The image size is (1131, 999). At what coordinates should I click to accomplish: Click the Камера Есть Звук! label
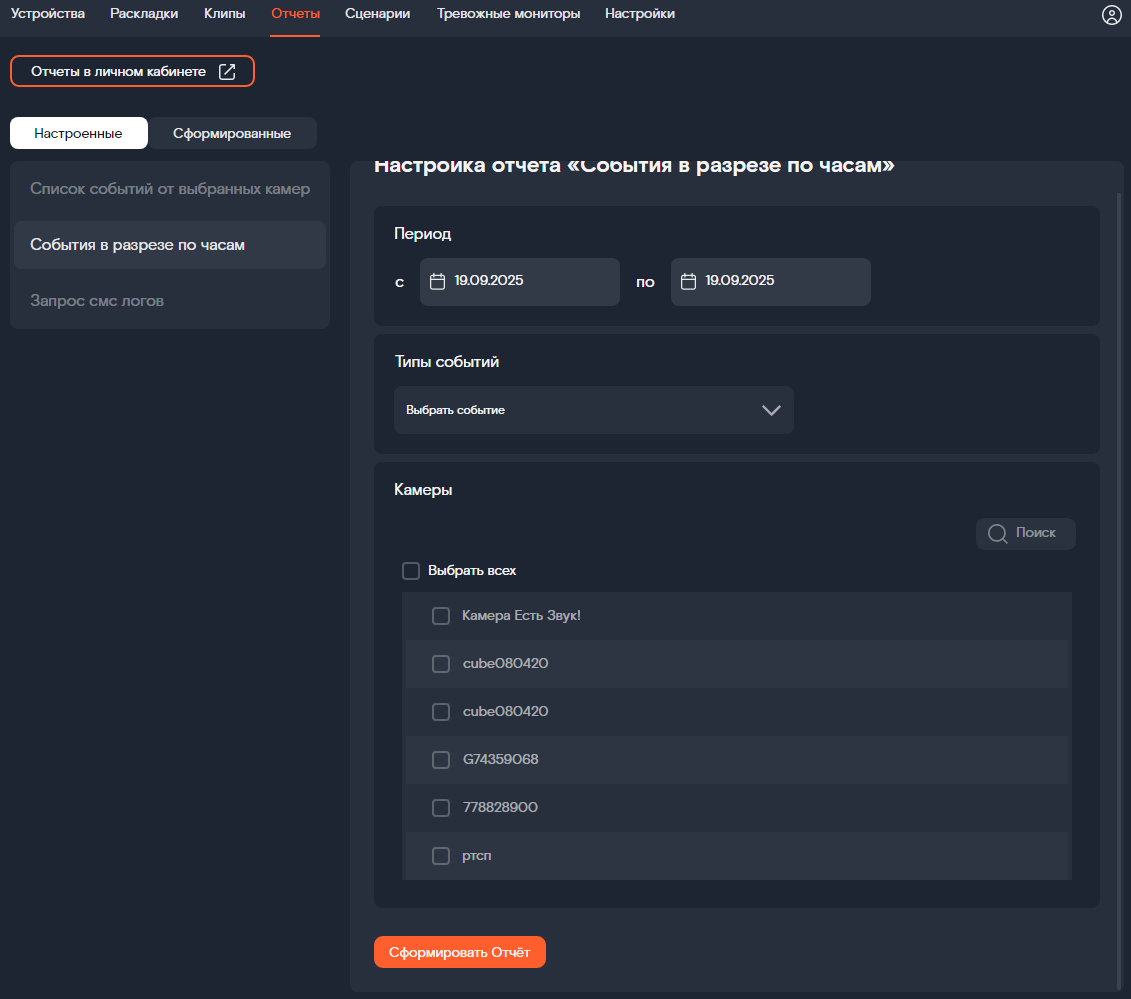tap(521, 616)
